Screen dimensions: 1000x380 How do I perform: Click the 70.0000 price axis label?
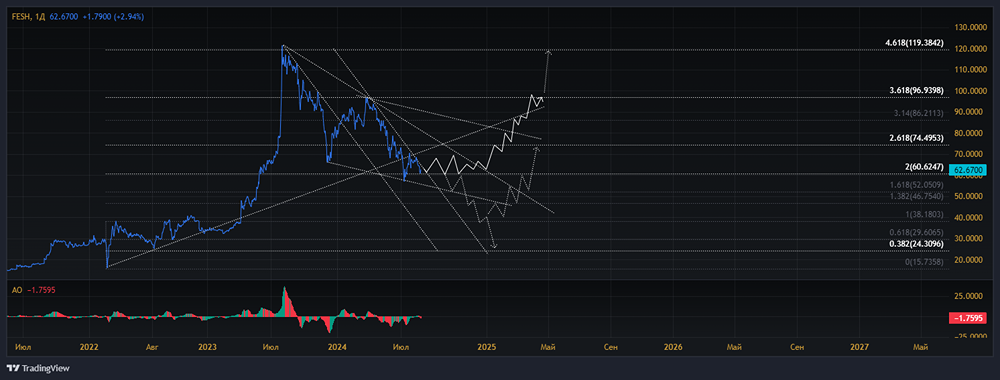coord(968,154)
